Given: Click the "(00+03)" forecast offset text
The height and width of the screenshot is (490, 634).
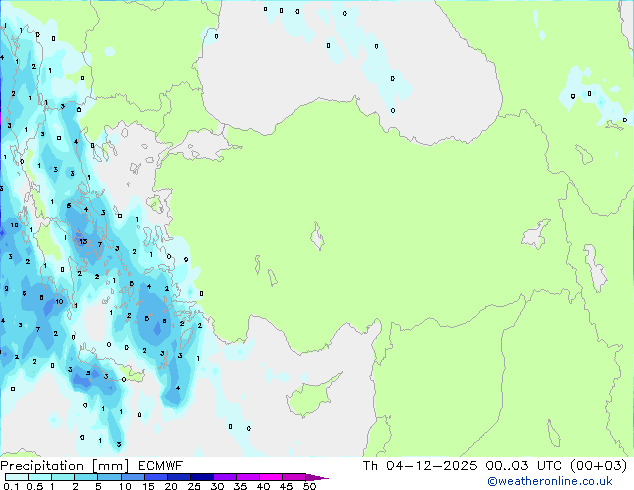Looking at the screenshot, I should [598, 466].
